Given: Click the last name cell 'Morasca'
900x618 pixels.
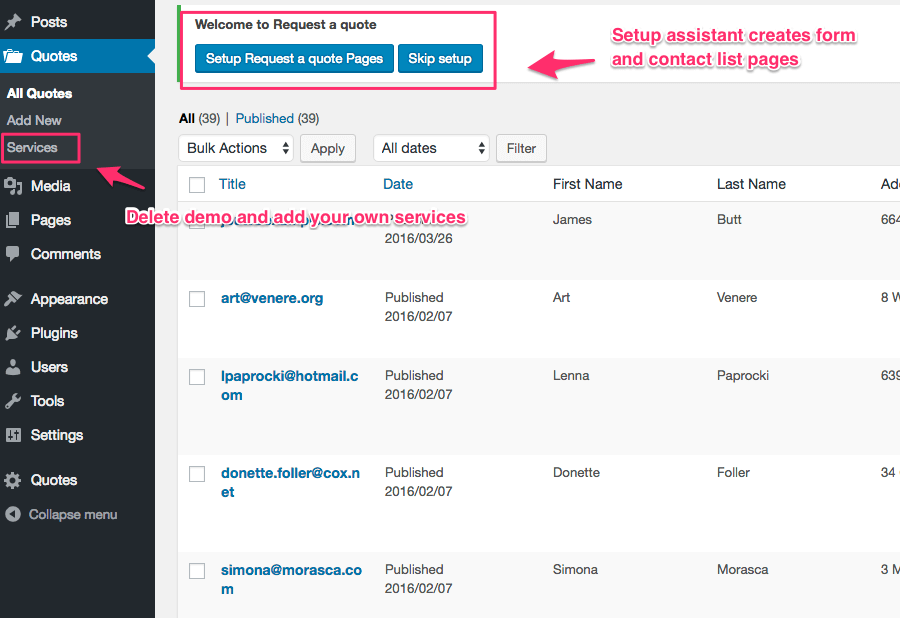Looking at the screenshot, I should coord(742,569).
